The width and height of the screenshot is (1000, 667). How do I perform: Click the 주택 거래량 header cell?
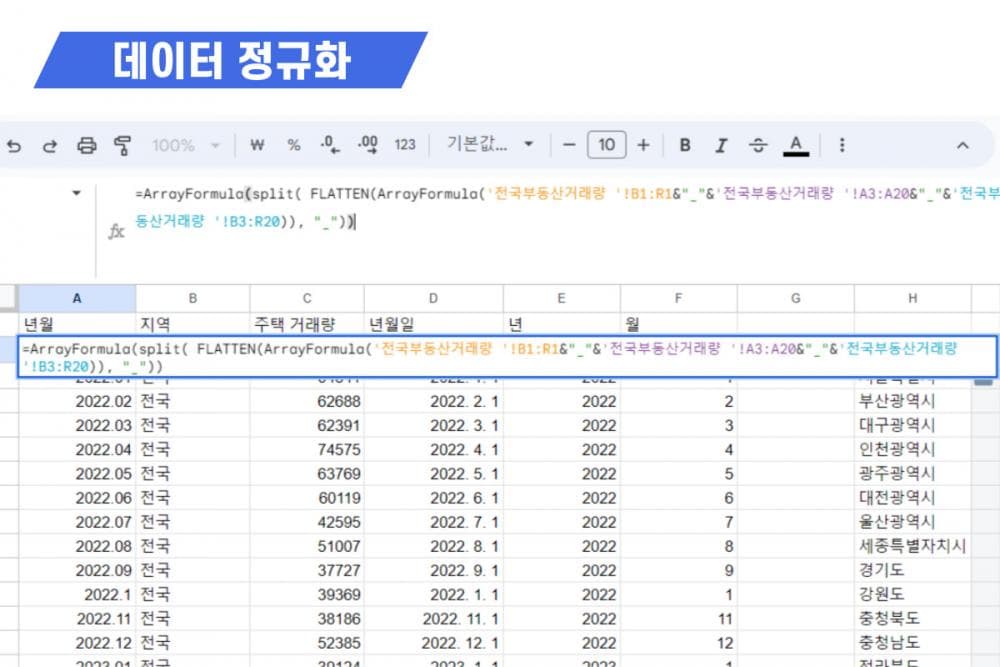[x=307, y=324]
